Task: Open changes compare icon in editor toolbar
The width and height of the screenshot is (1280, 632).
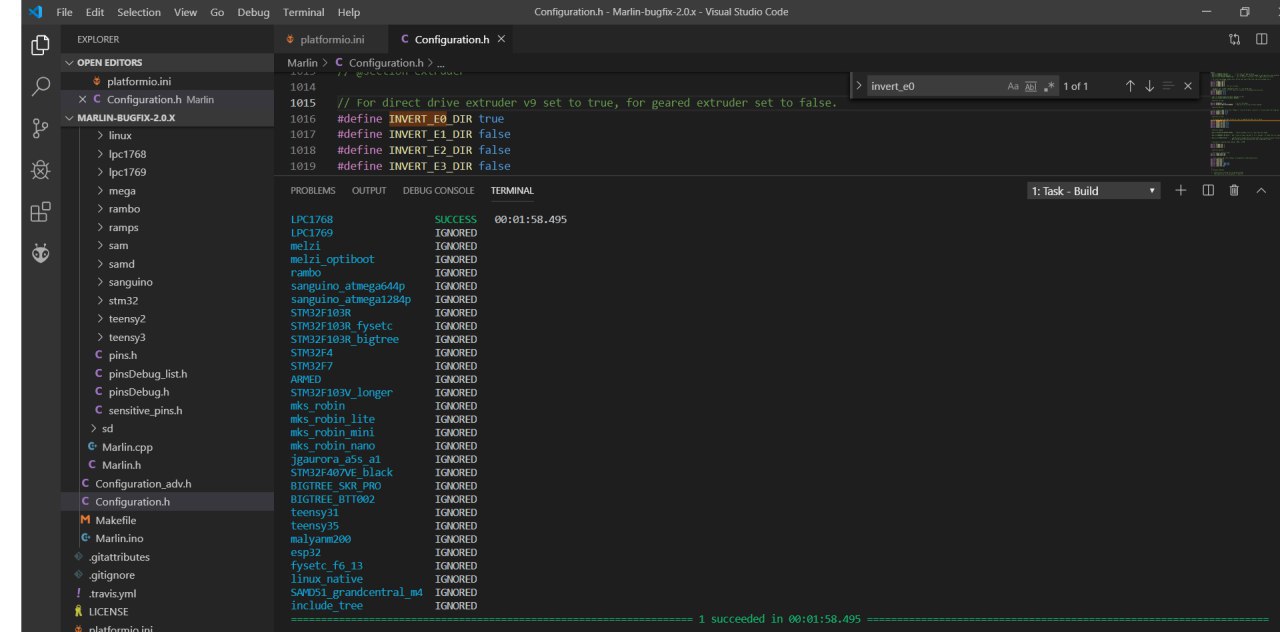Action: pos(1234,39)
